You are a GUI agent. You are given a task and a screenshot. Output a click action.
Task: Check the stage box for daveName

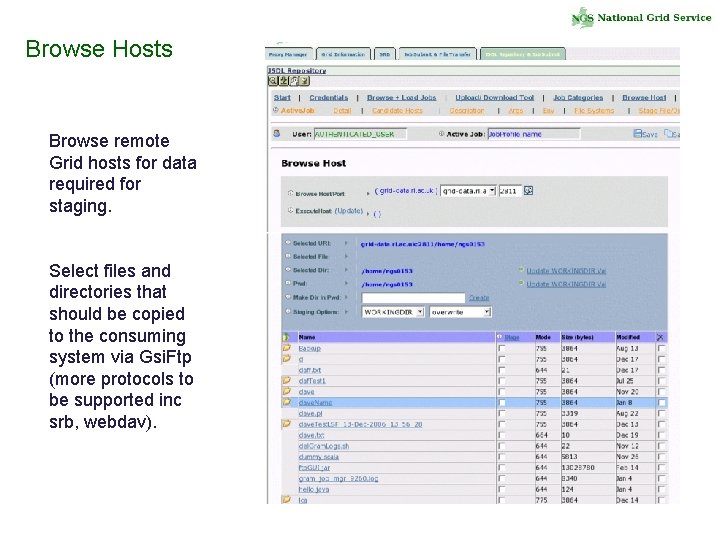point(502,403)
